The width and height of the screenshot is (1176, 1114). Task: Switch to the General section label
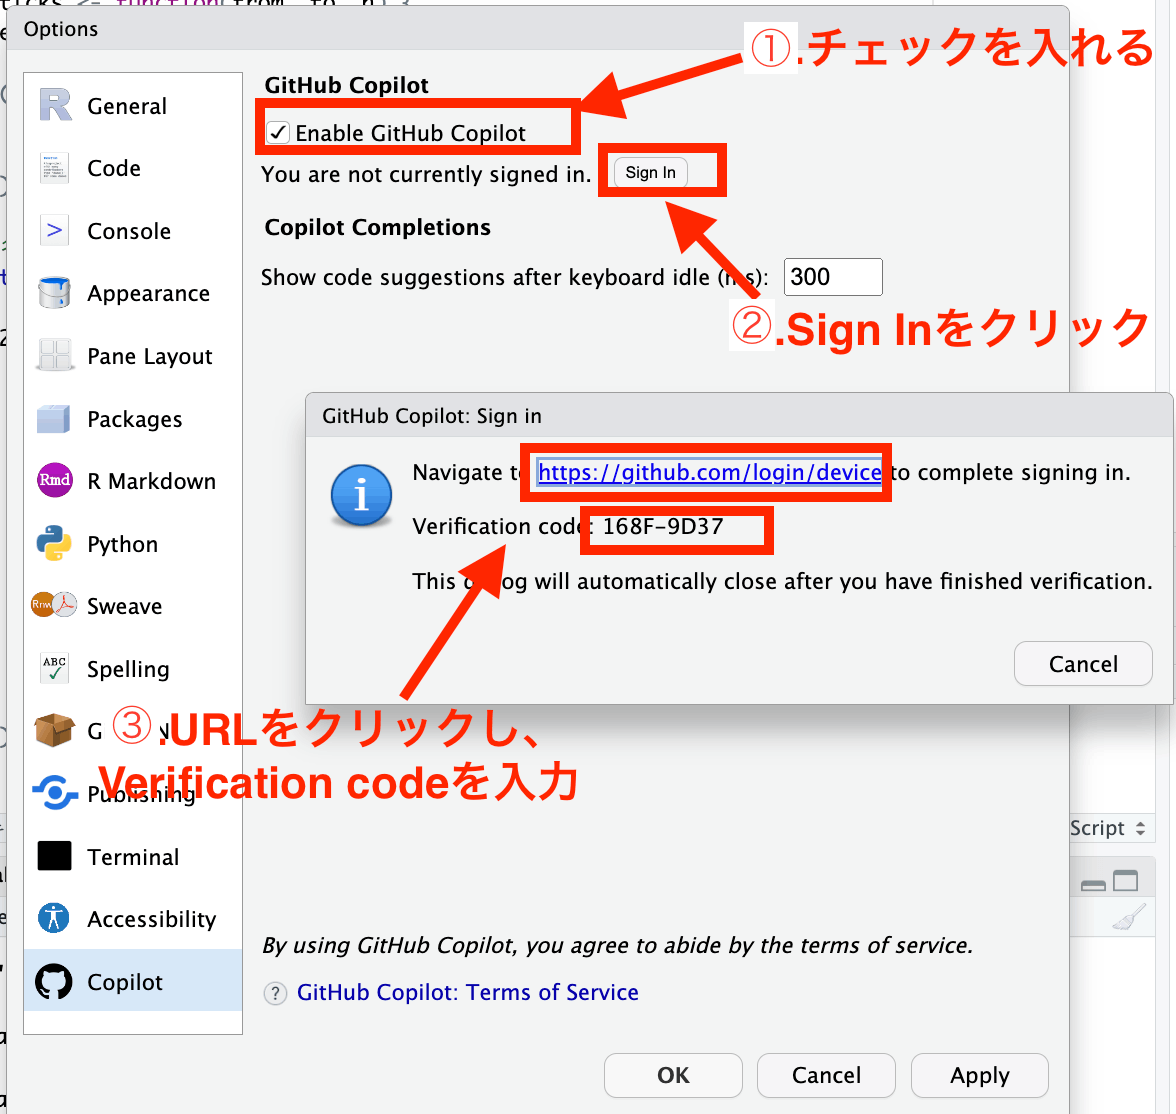pyautogui.click(x=127, y=107)
